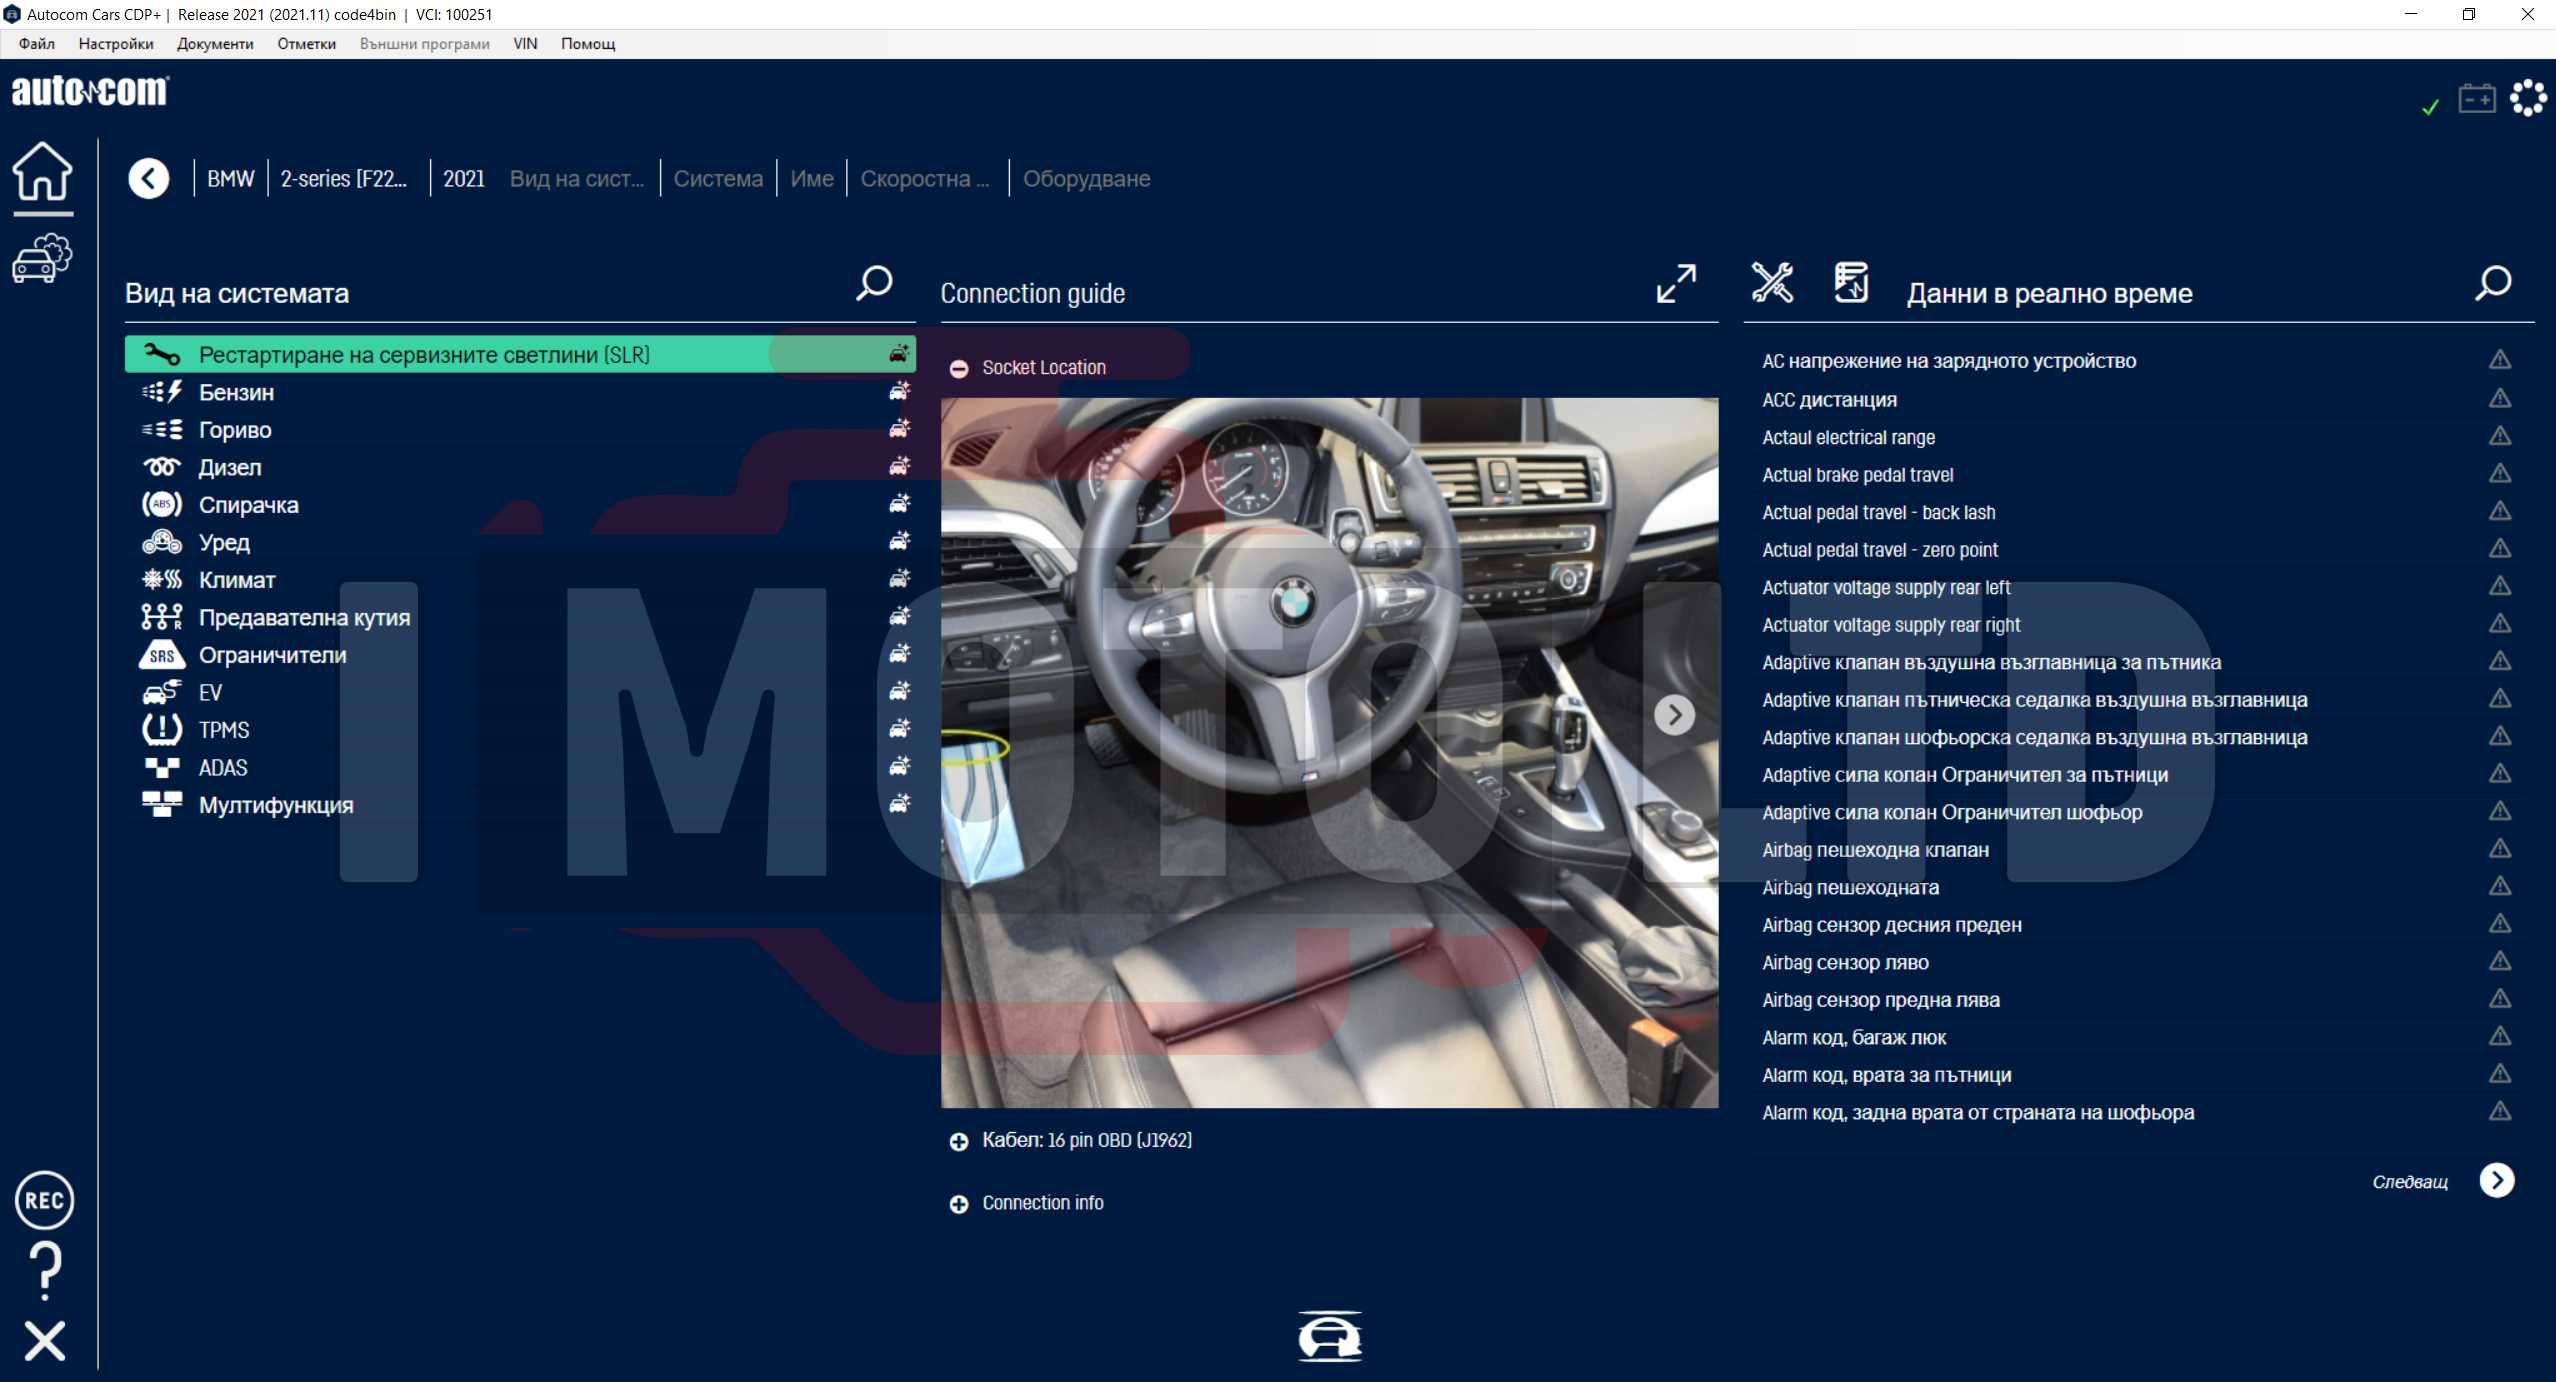Open the wrench and screwdriver tools icon
2556x1382 pixels.
point(1772,283)
